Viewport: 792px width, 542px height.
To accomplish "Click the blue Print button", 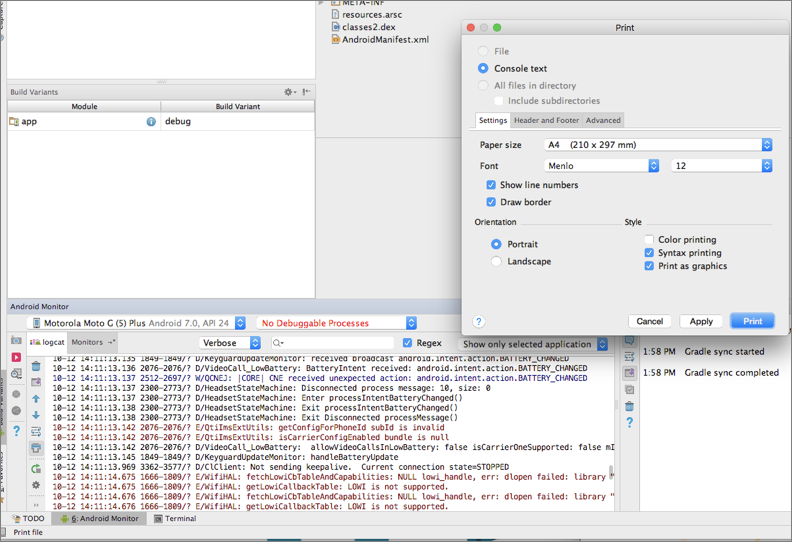I will (x=753, y=321).
